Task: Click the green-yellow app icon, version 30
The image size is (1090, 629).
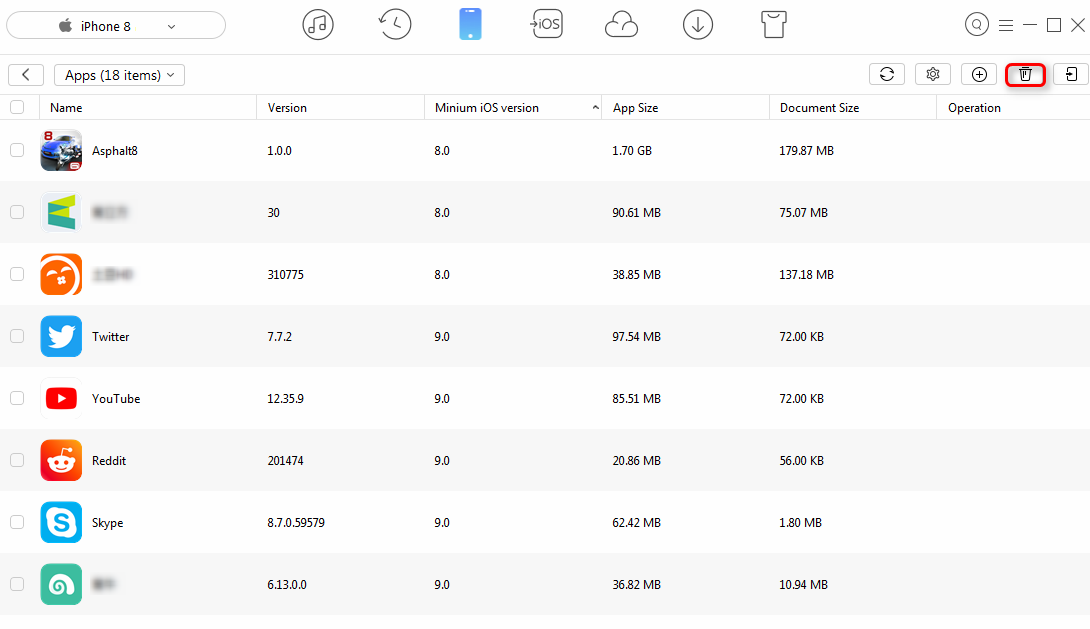Action: click(61, 212)
